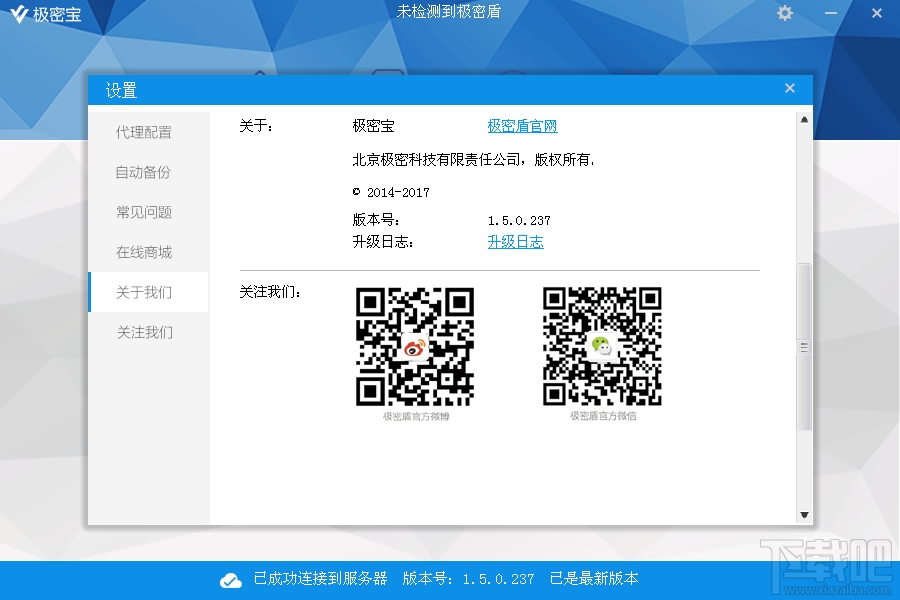Click the WeChat QR code image

coord(602,346)
